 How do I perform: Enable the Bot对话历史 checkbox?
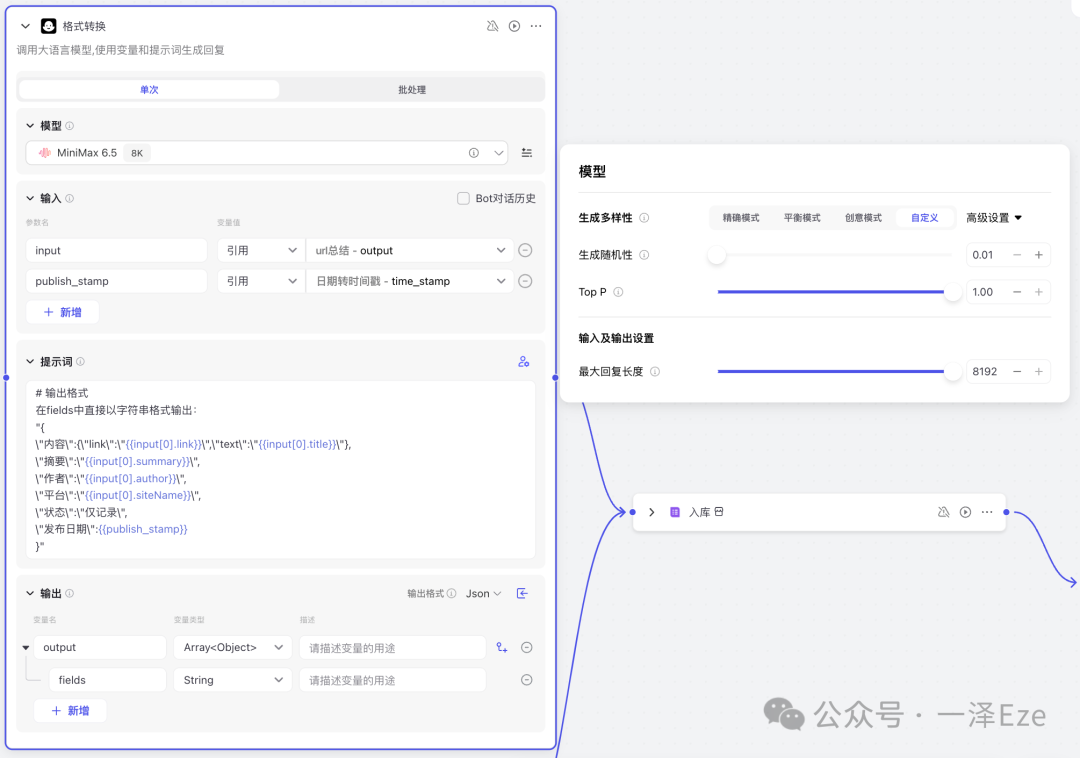(x=464, y=198)
